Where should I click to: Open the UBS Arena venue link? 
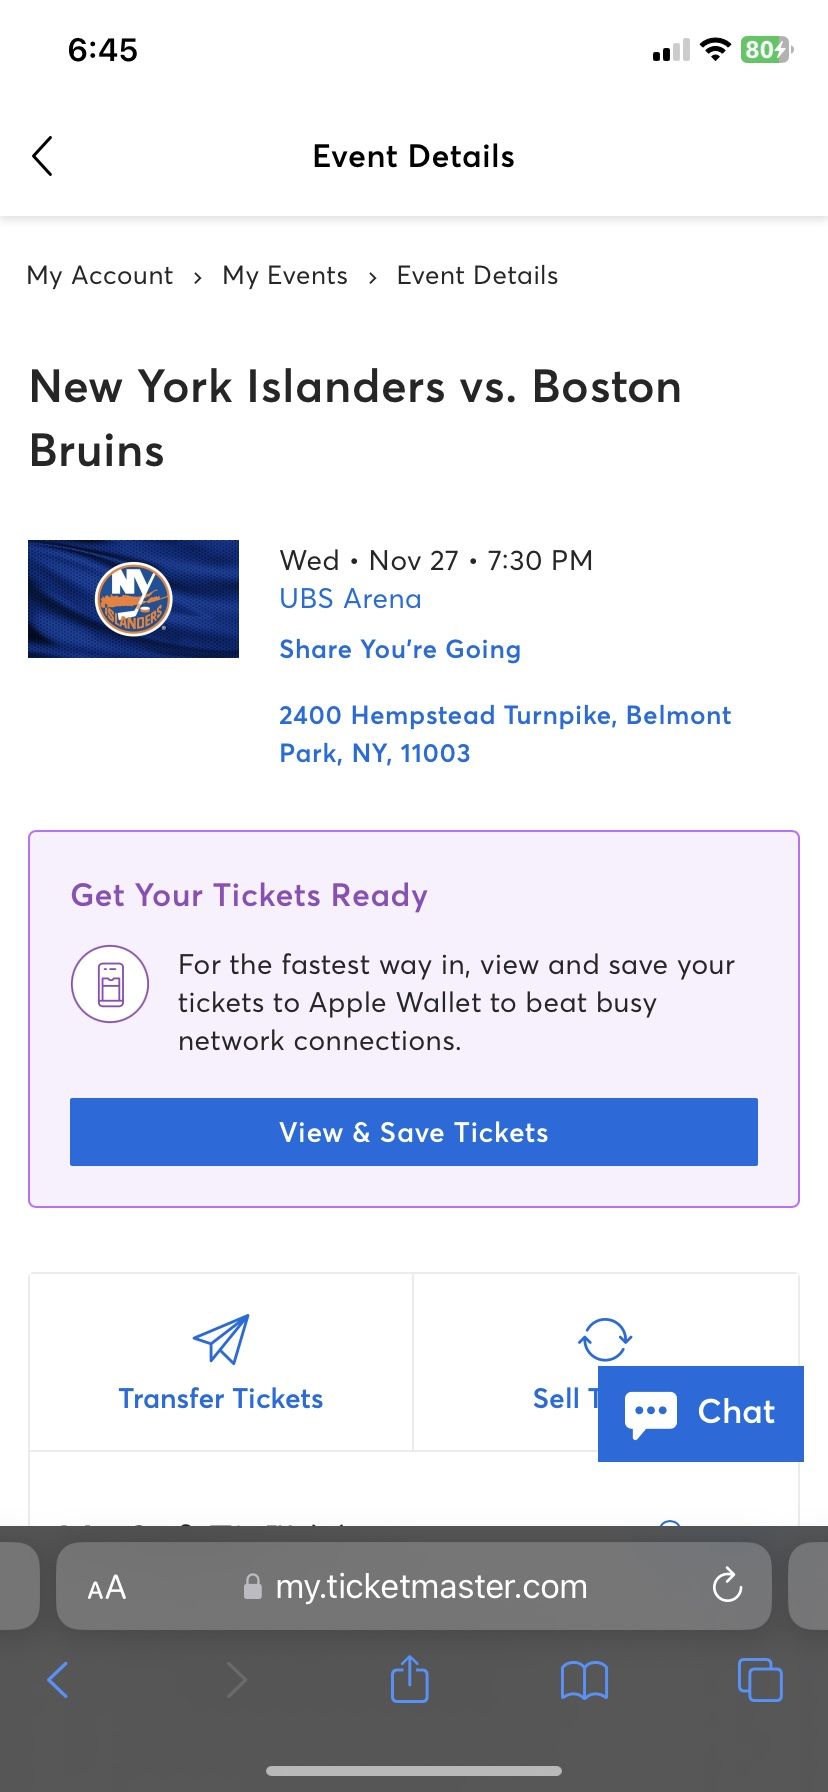[x=350, y=599]
